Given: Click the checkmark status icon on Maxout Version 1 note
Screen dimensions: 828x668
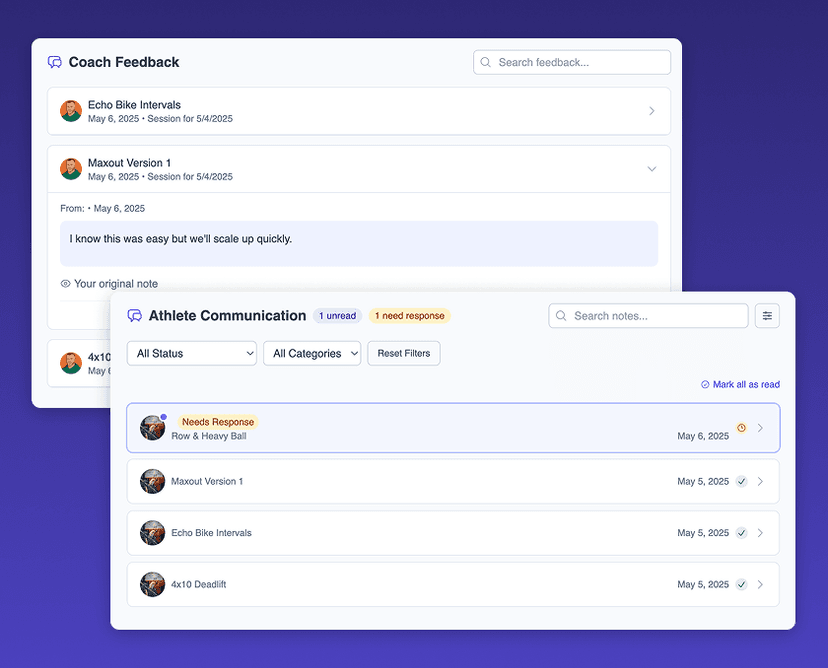Looking at the screenshot, I should [741, 481].
